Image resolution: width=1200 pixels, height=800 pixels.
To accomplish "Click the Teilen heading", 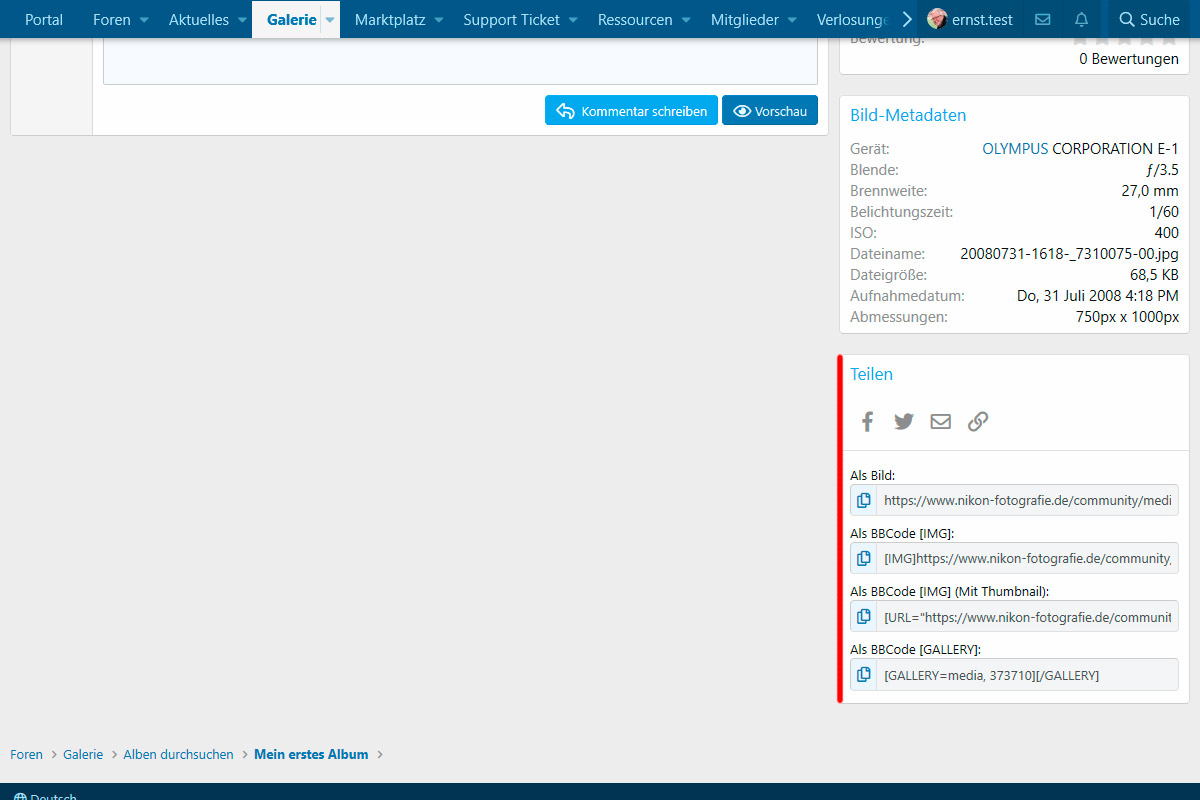I will (x=871, y=374).
